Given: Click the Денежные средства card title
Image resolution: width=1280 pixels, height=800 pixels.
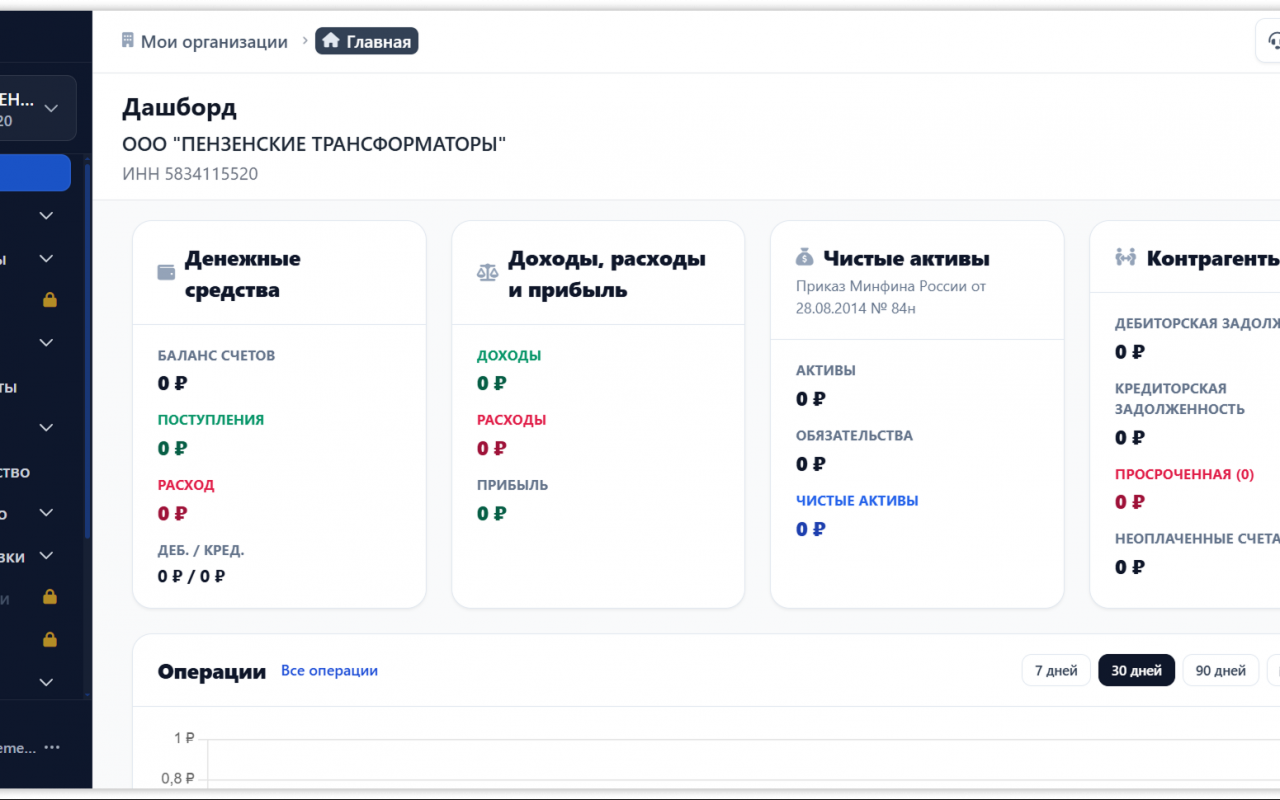Looking at the screenshot, I should point(243,274).
